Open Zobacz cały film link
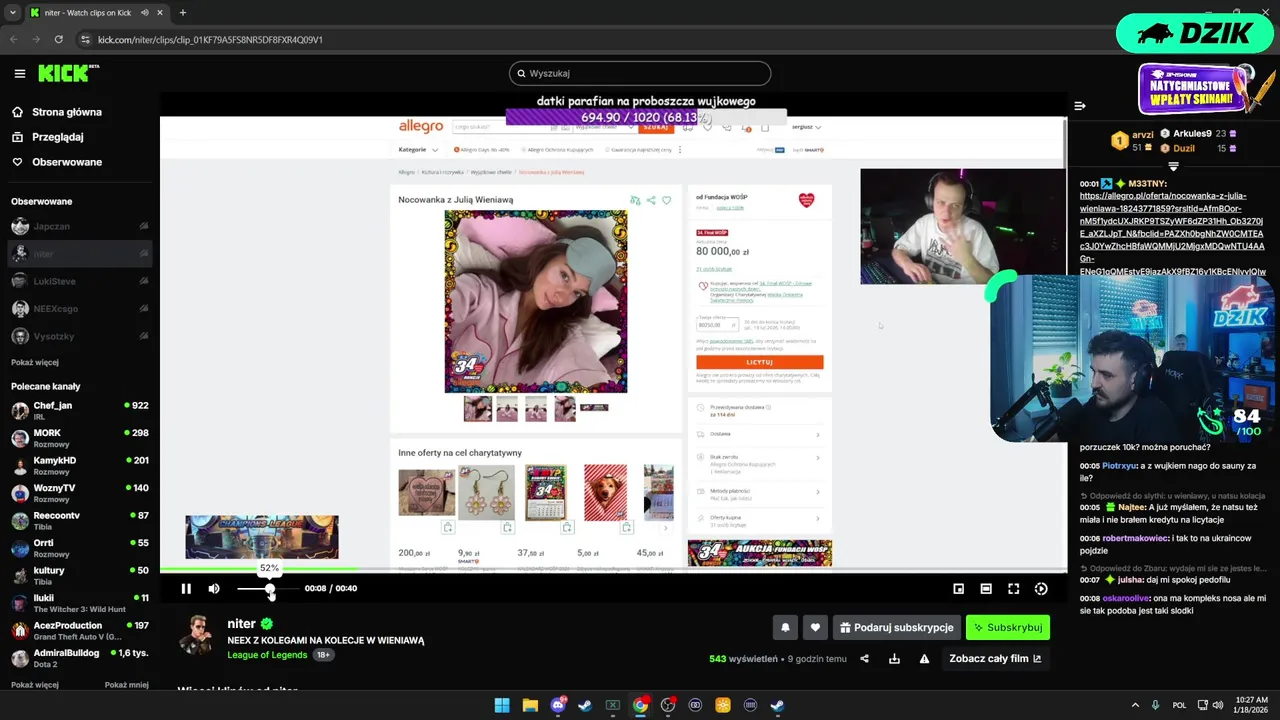The width and height of the screenshot is (1280, 720). click(x=995, y=659)
